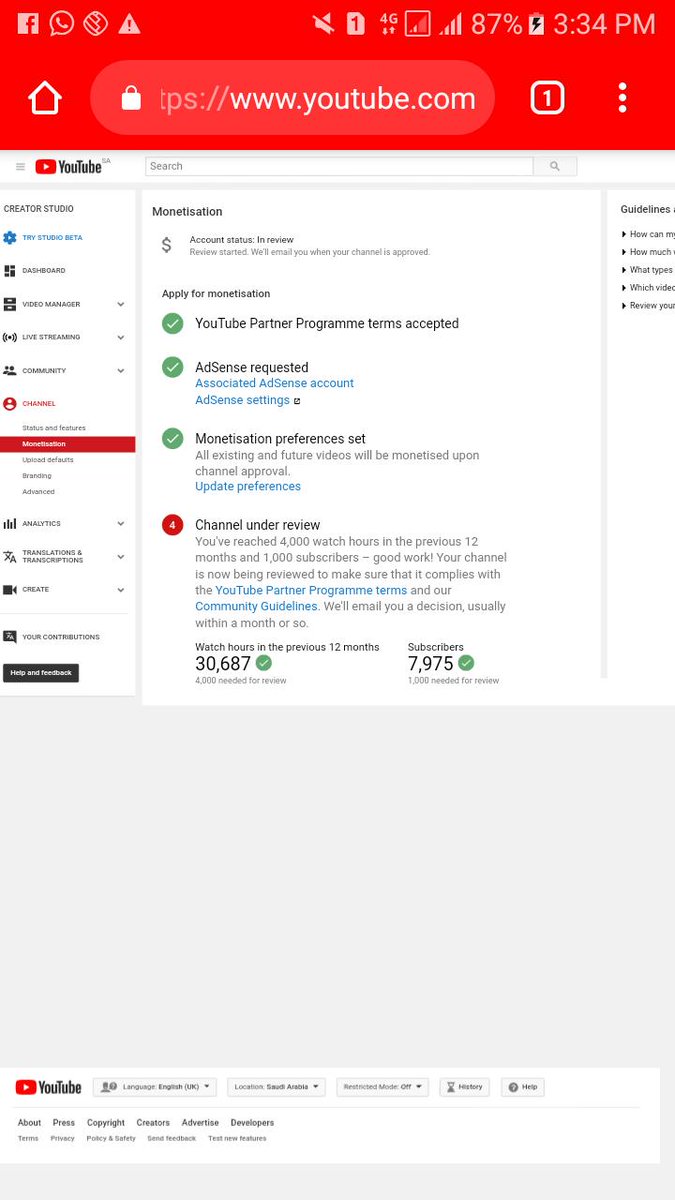Expand the Community section chevron
Viewport: 675px width, 1200px height.
pos(121,370)
